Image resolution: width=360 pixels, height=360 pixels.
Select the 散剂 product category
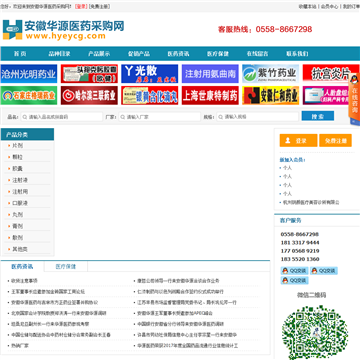click(x=18, y=238)
